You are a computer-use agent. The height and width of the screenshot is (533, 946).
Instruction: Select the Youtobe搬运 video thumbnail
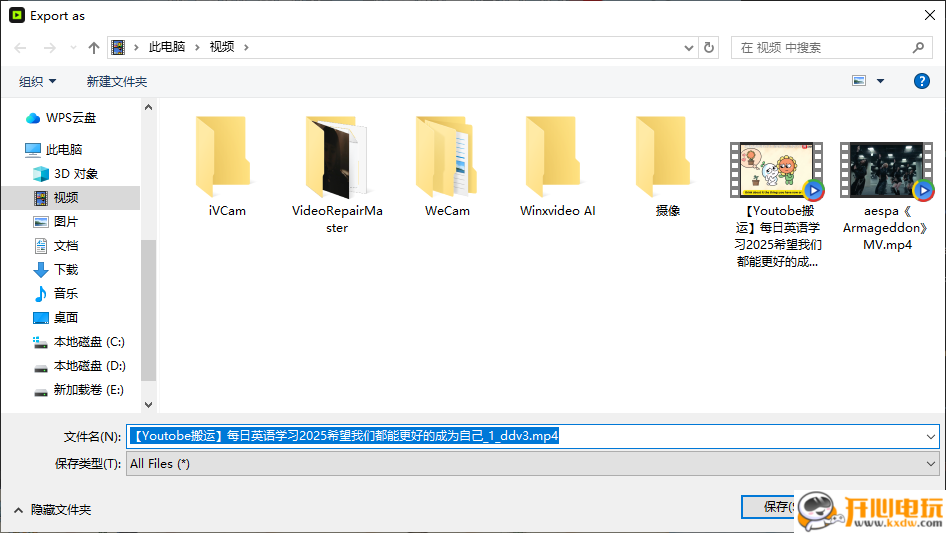777,170
